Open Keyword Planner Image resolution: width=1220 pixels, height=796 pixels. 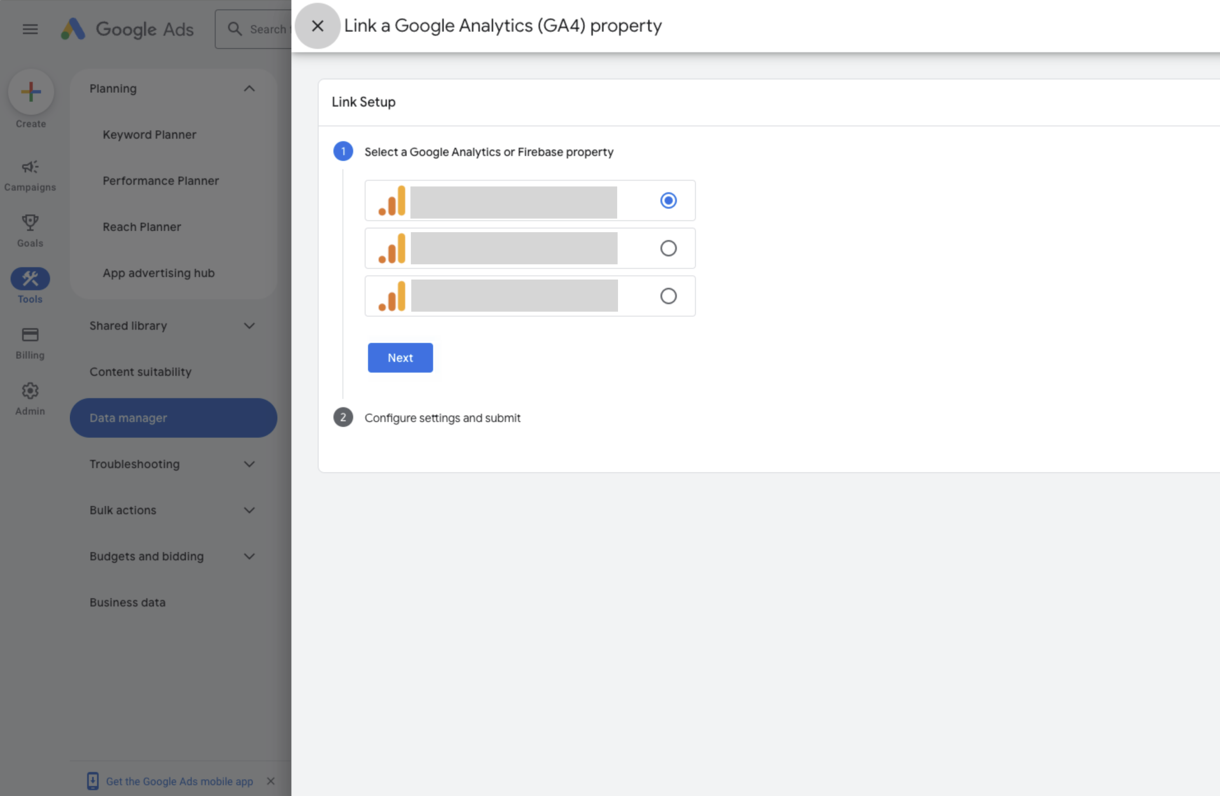tap(149, 134)
